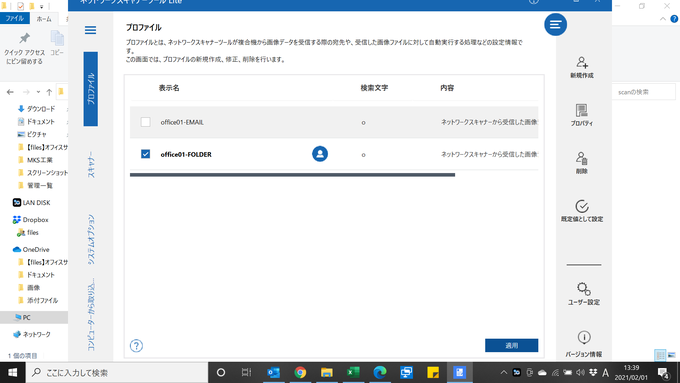The image size is (680, 383).
Task: Open プロパティ for selected profile
Action: pyautogui.click(x=582, y=115)
